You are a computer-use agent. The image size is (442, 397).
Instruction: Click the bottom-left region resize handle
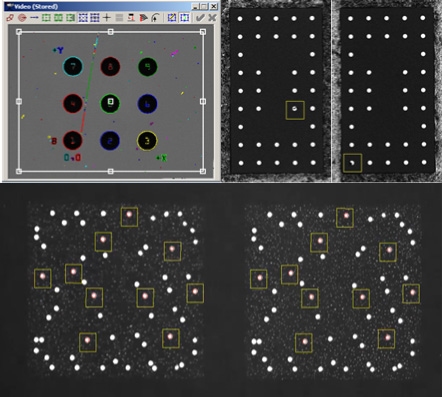point(19,171)
